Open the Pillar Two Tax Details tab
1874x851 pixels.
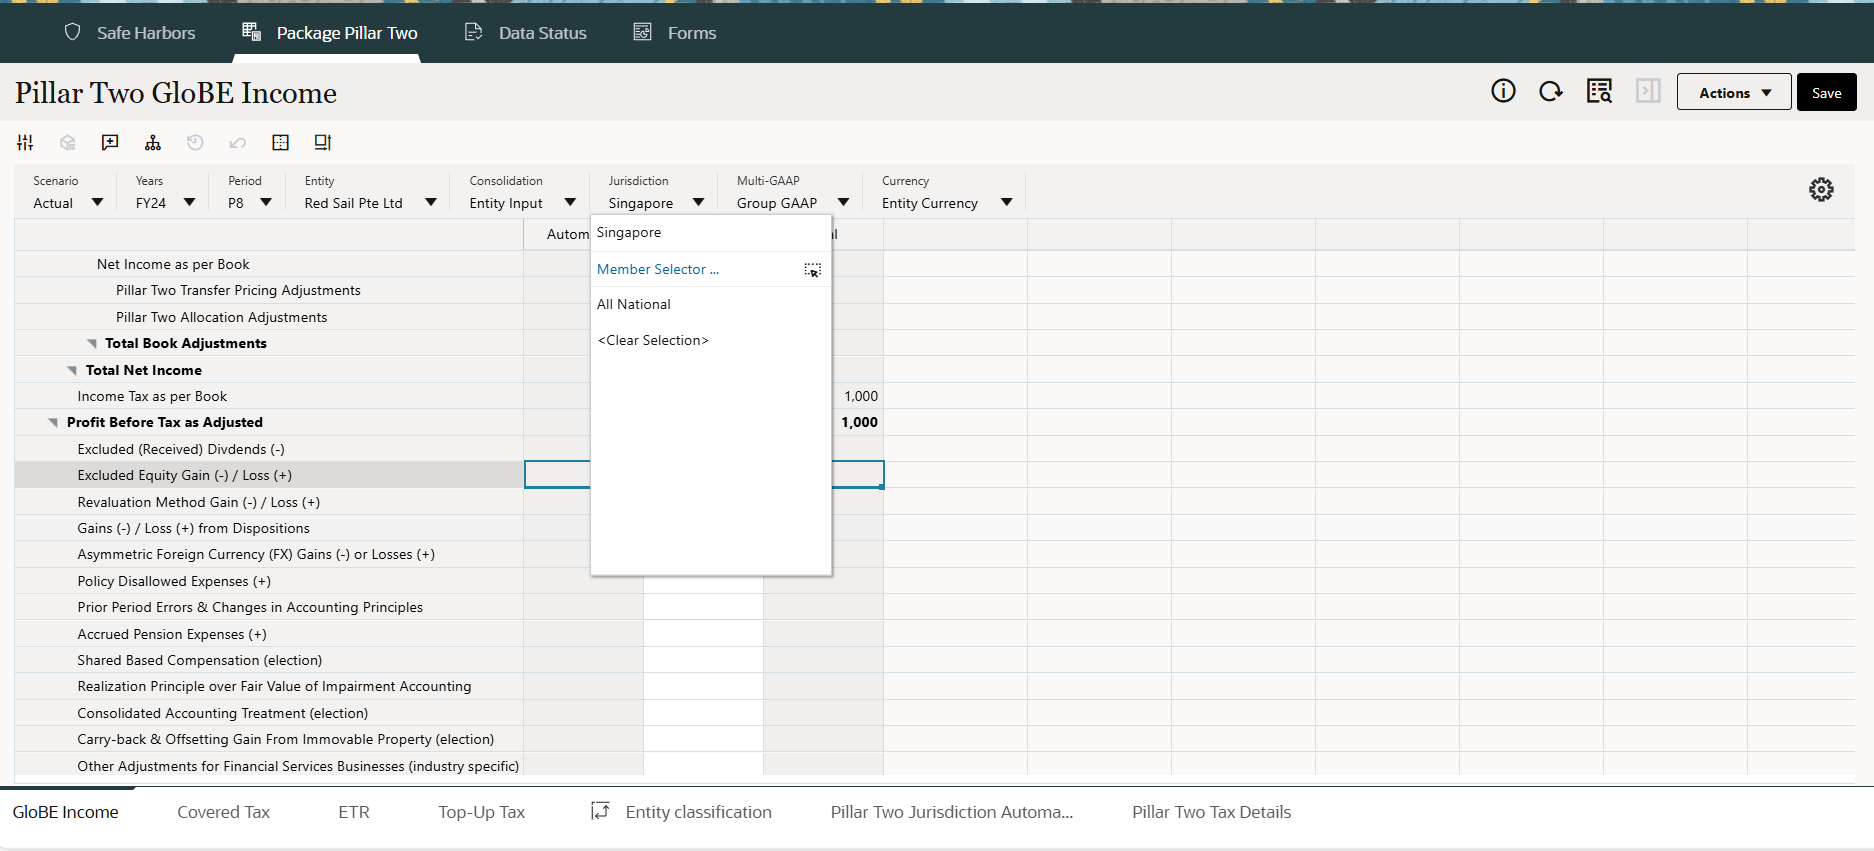point(1211,812)
